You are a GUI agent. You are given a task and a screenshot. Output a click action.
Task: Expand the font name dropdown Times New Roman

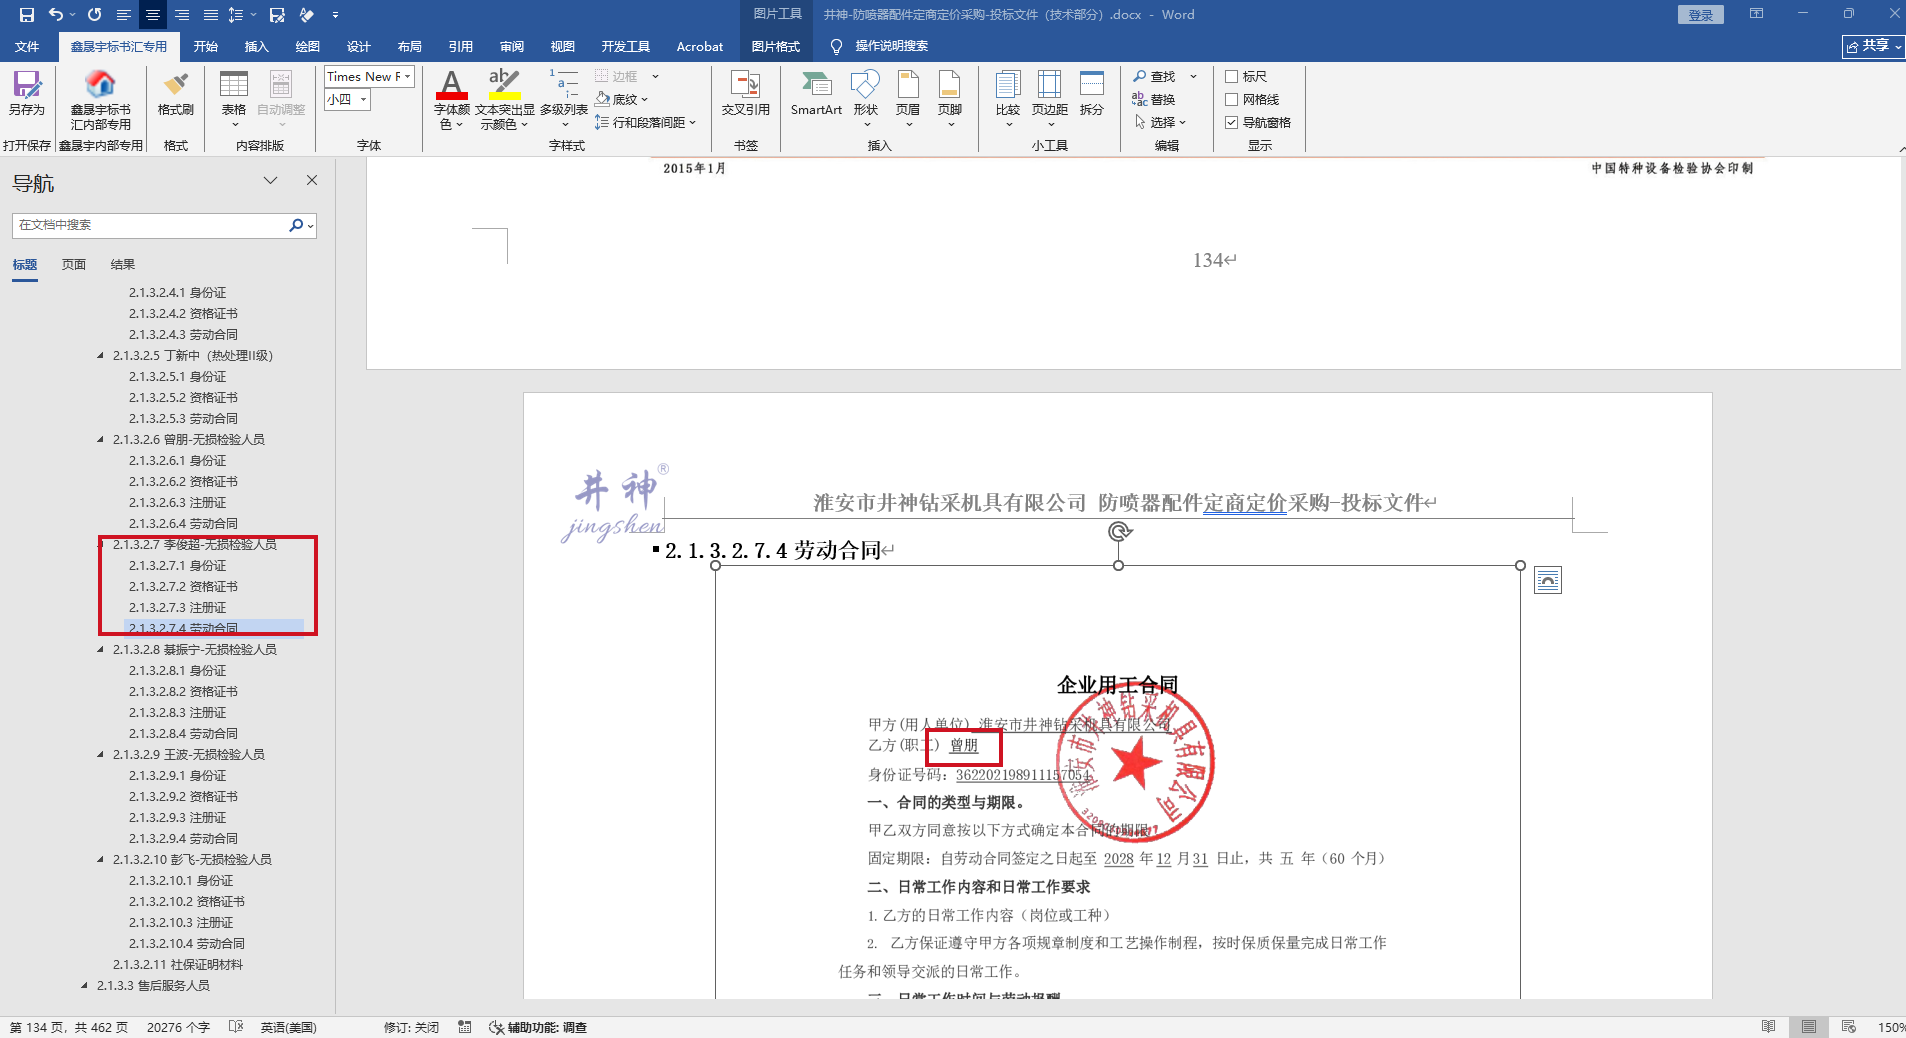click(x=407, y=76)
